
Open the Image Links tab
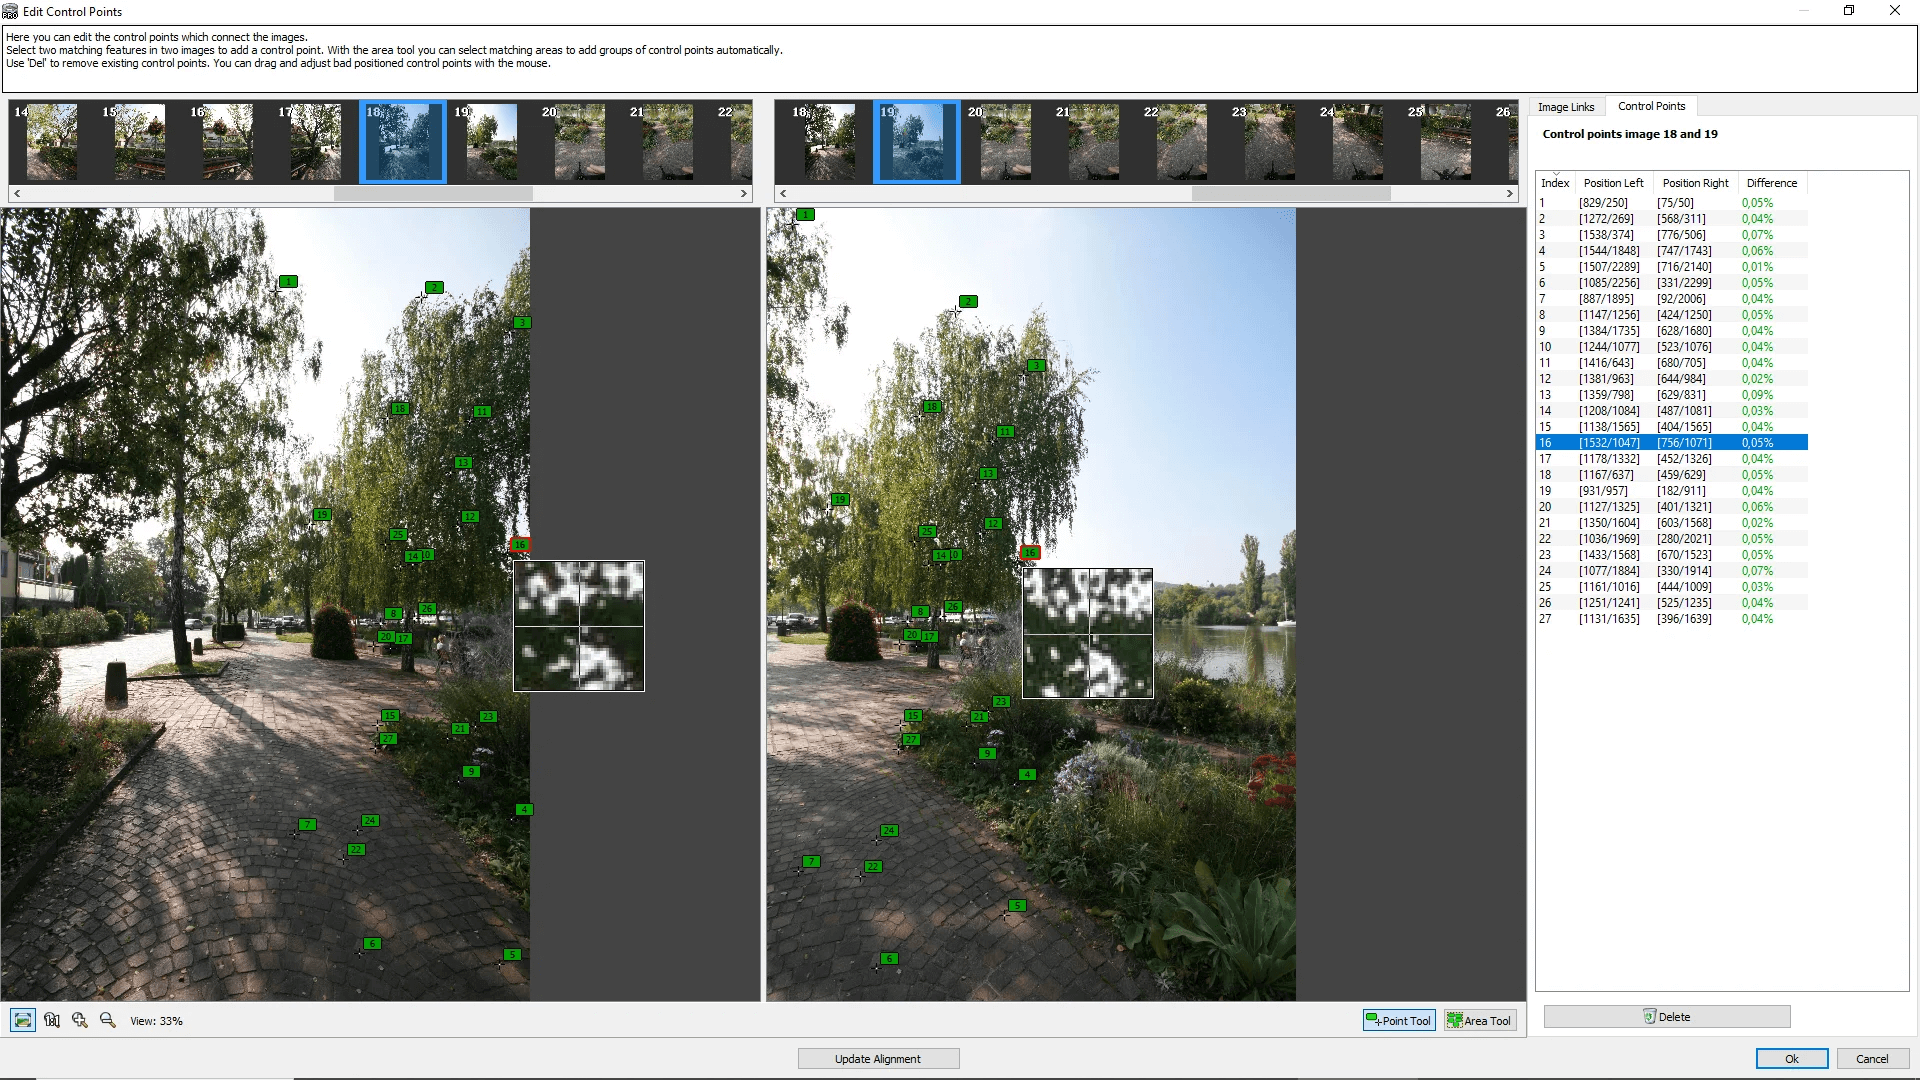click(1566, 106)
